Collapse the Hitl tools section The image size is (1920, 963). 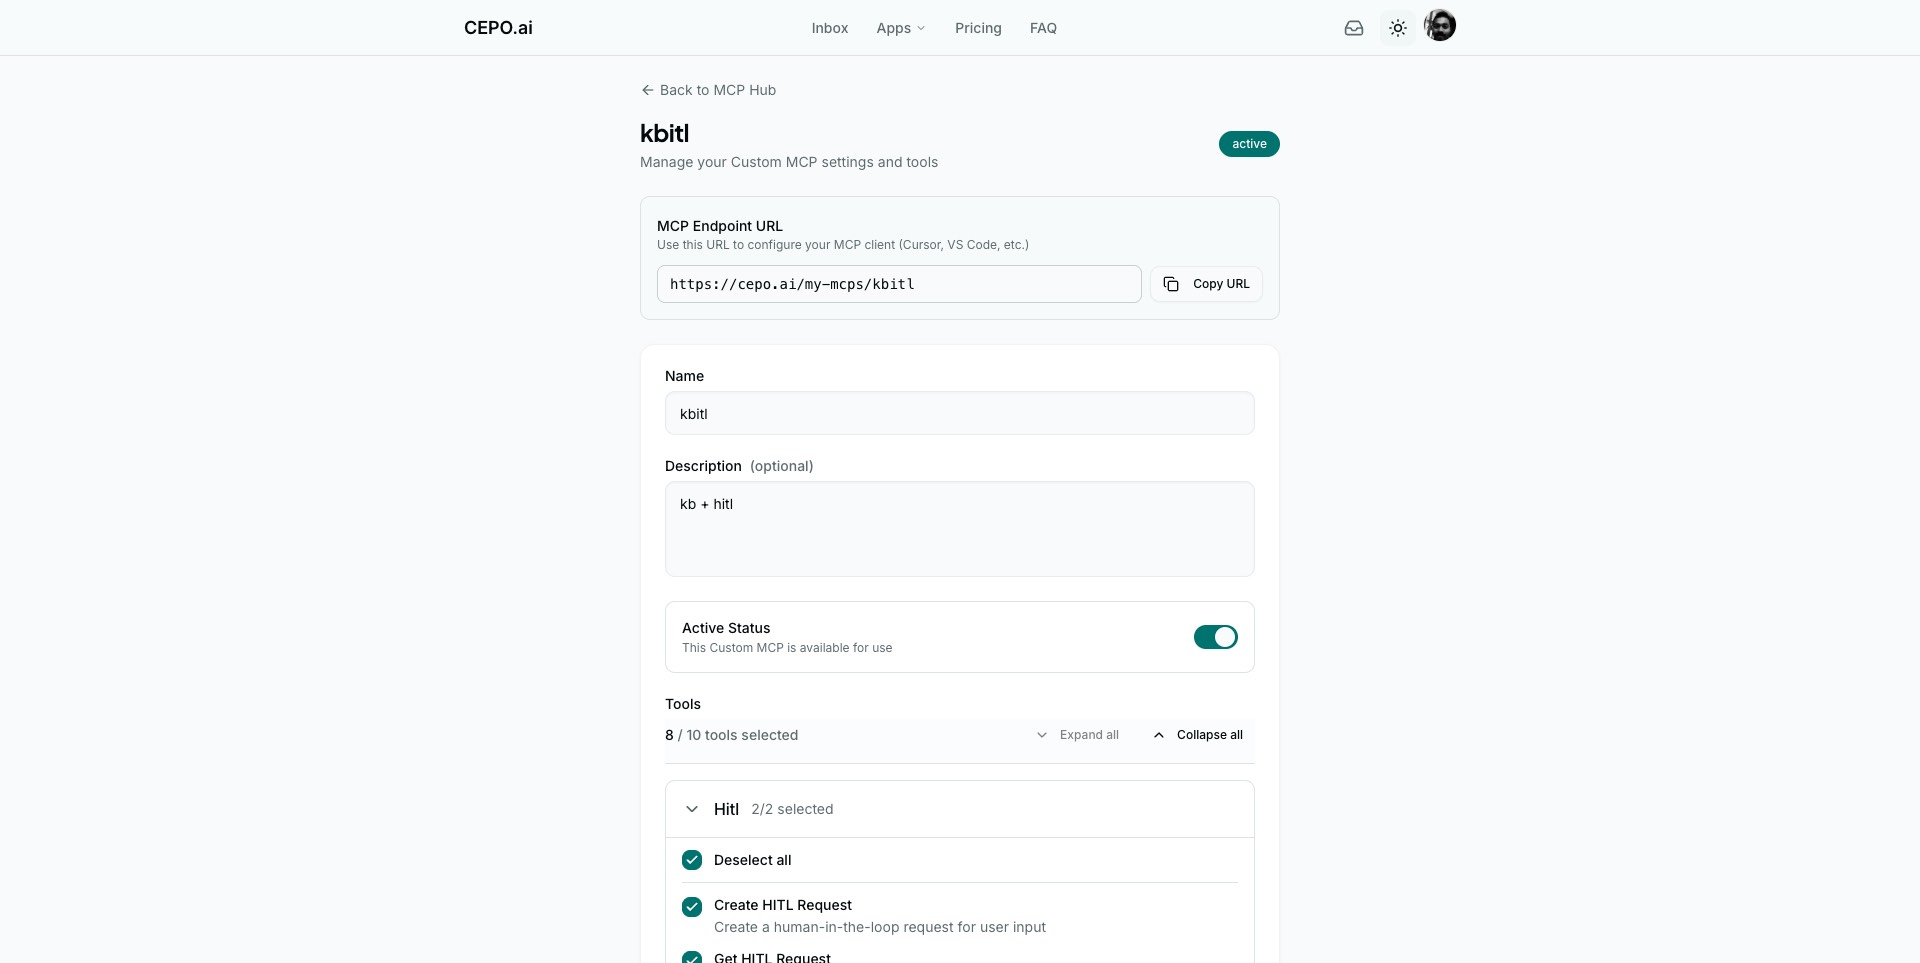coord(692,809)
